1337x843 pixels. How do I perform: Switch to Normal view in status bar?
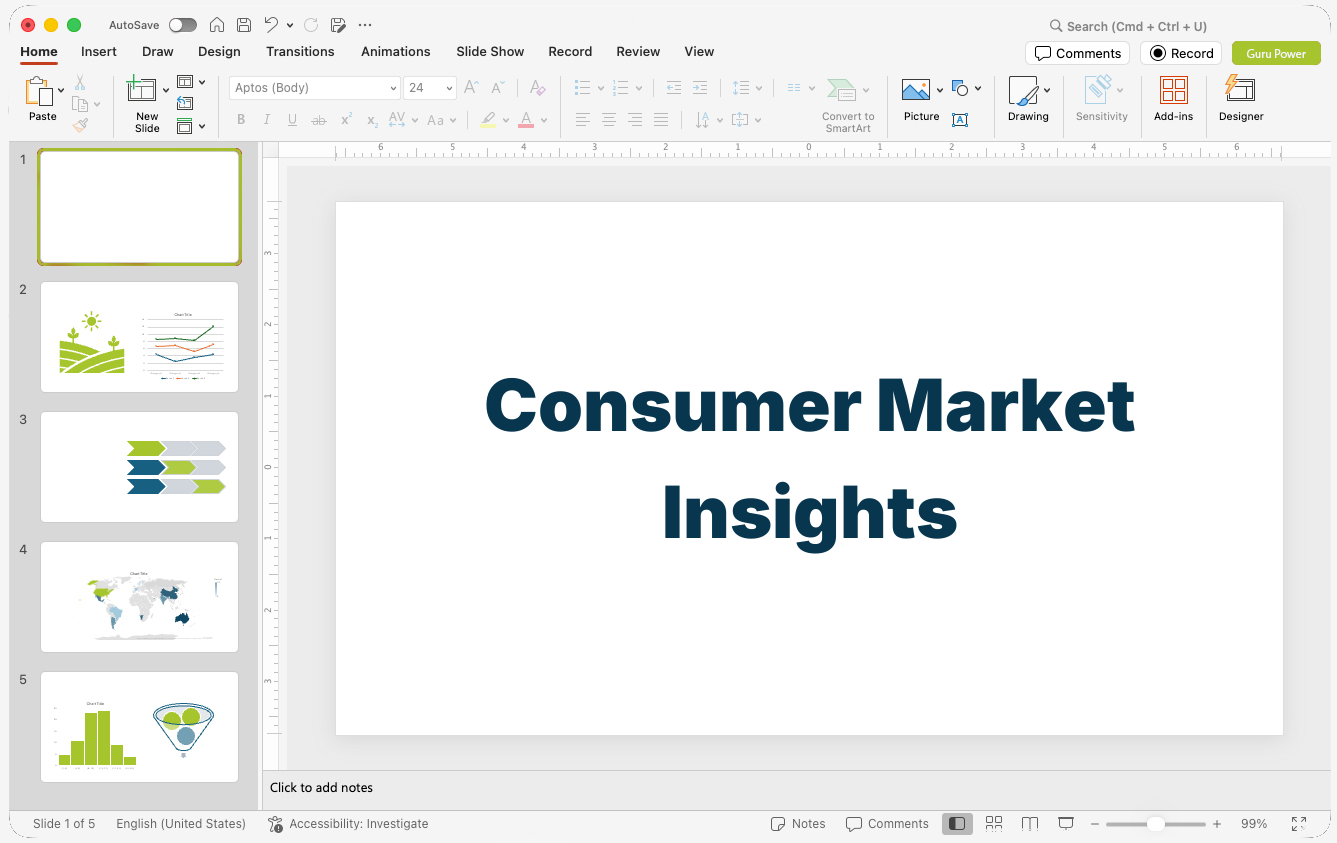[x=957, y=824]
